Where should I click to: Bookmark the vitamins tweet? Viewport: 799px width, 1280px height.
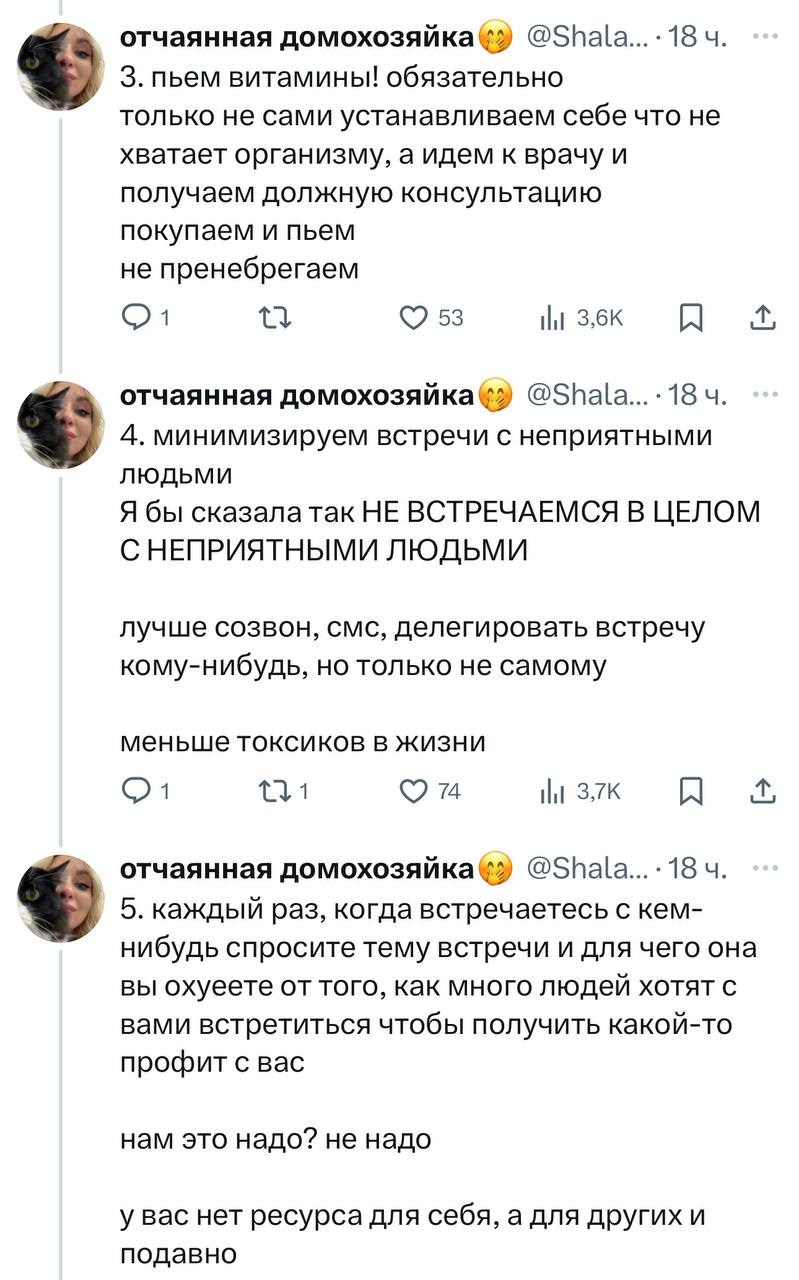[x=690, y=318]
